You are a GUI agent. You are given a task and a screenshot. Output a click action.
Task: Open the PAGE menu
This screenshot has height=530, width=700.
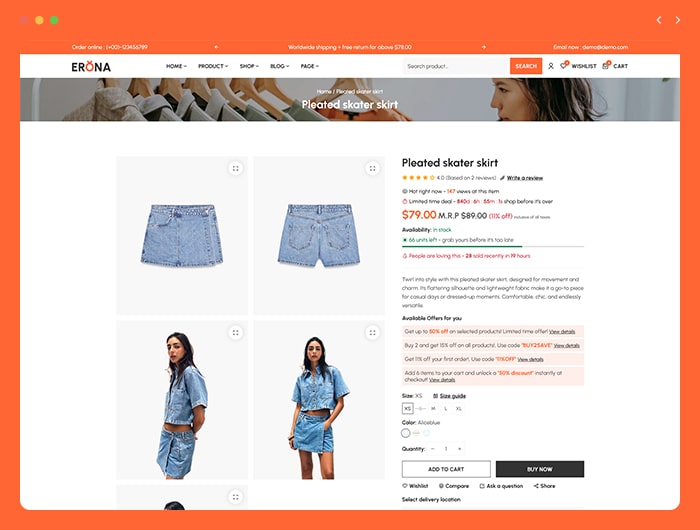click(309, 66)
